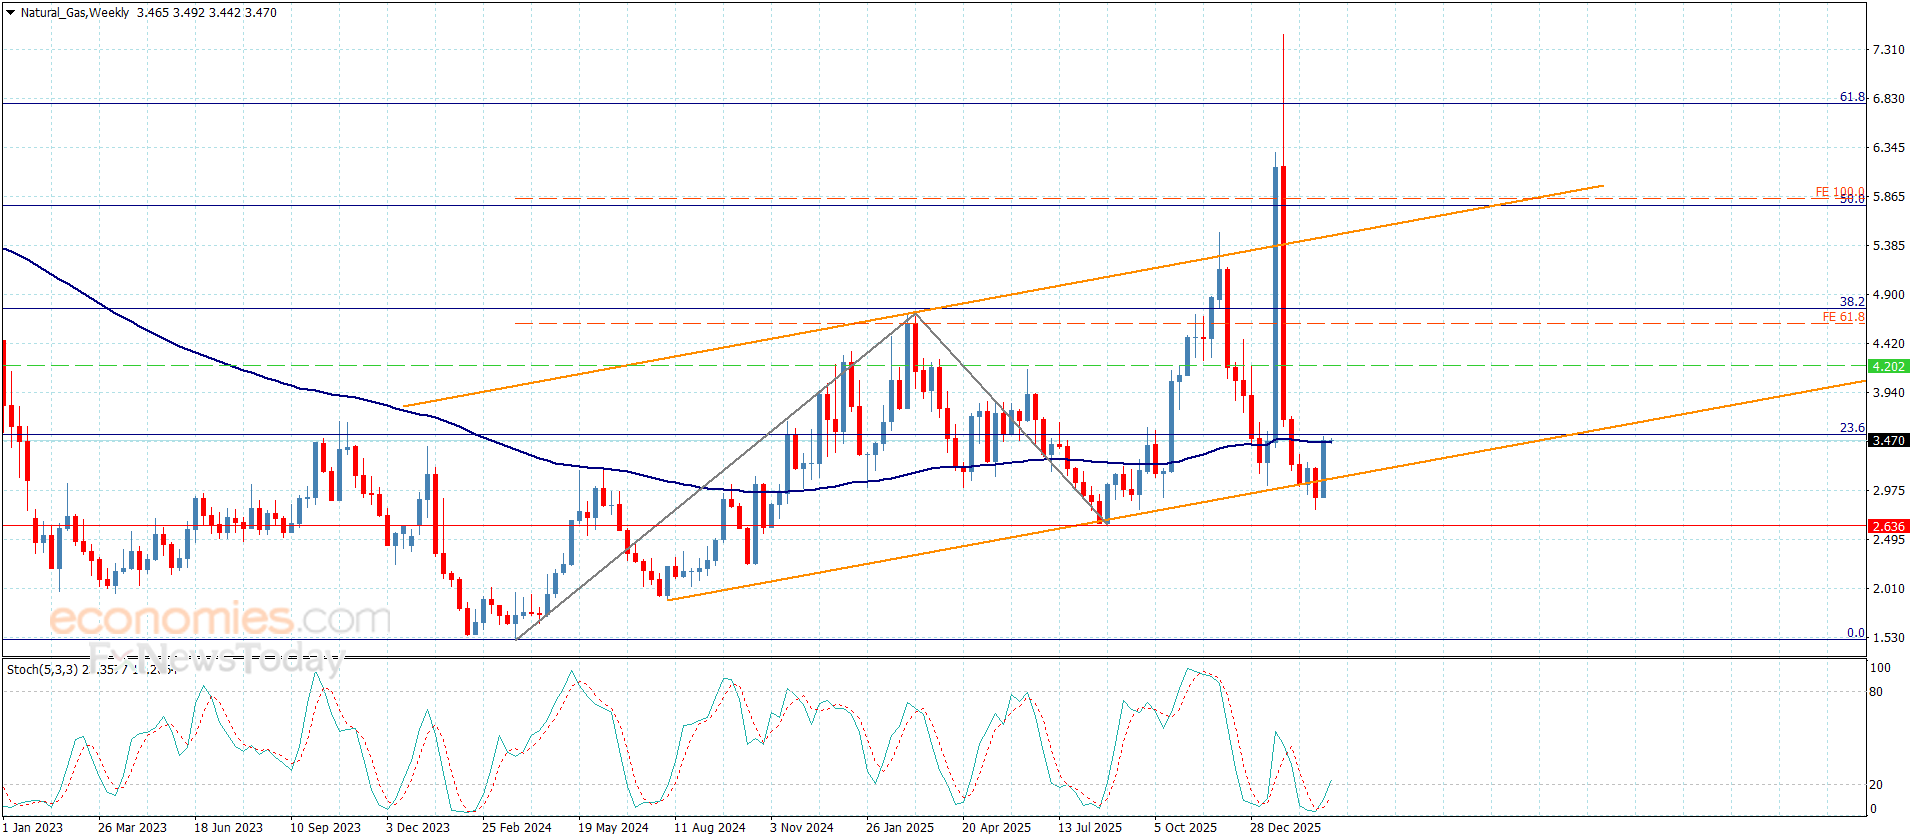Image resolution: width=1916 pixels, height=840 pixels.
Task: Click the 19 May 2024 date label
Action: pos(613,827)
